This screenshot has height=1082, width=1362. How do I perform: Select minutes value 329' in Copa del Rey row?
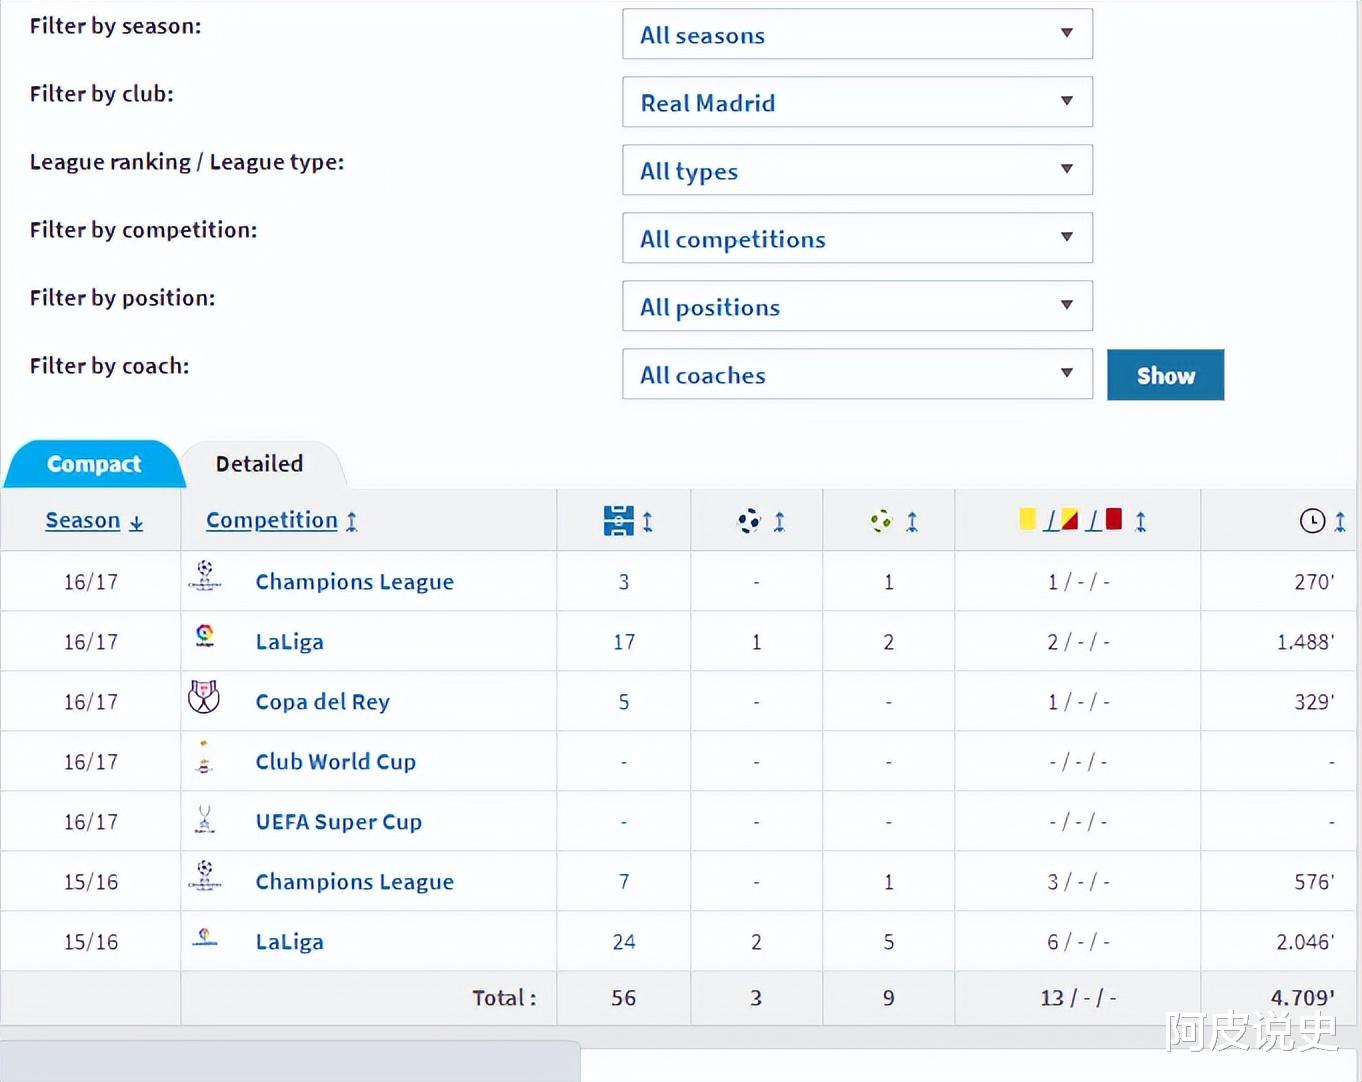click(1314, 702)
